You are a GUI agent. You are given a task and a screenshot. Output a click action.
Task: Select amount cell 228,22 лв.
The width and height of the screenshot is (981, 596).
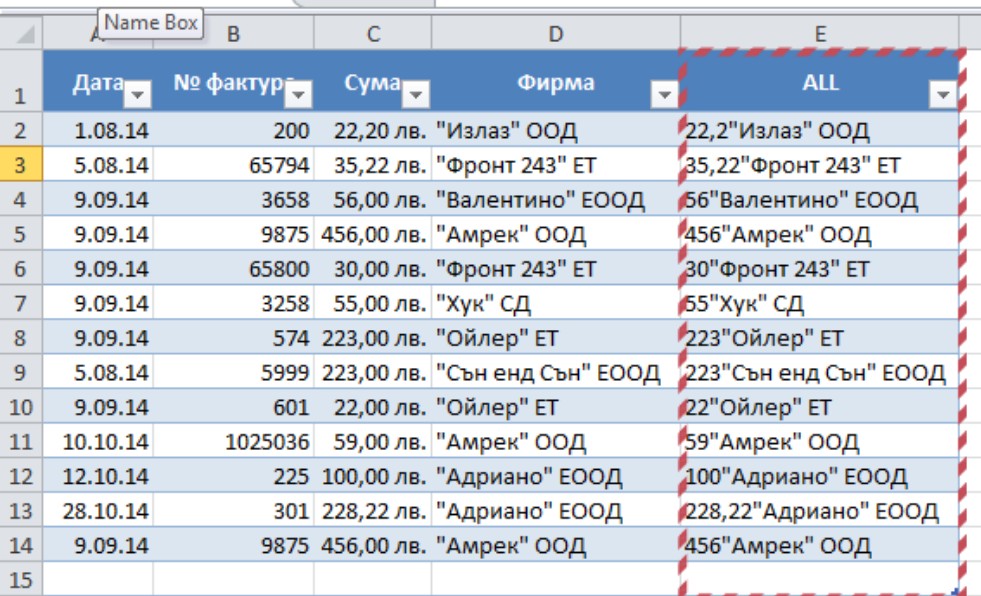tap(373, 510)
